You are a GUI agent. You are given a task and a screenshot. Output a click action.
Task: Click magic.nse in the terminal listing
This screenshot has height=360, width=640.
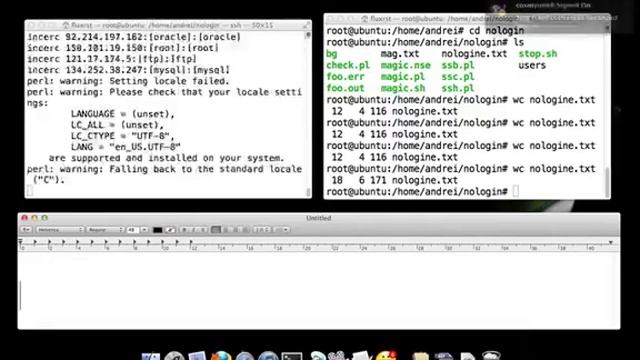(x=405, y=65)
